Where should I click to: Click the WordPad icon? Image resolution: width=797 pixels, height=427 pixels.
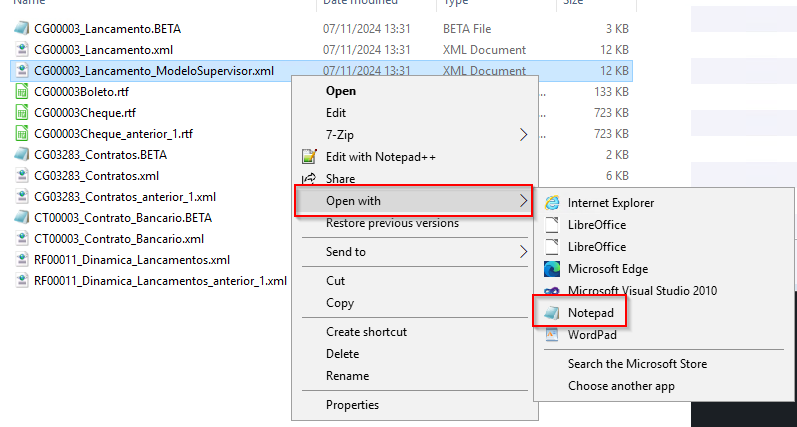coord(552,335)
